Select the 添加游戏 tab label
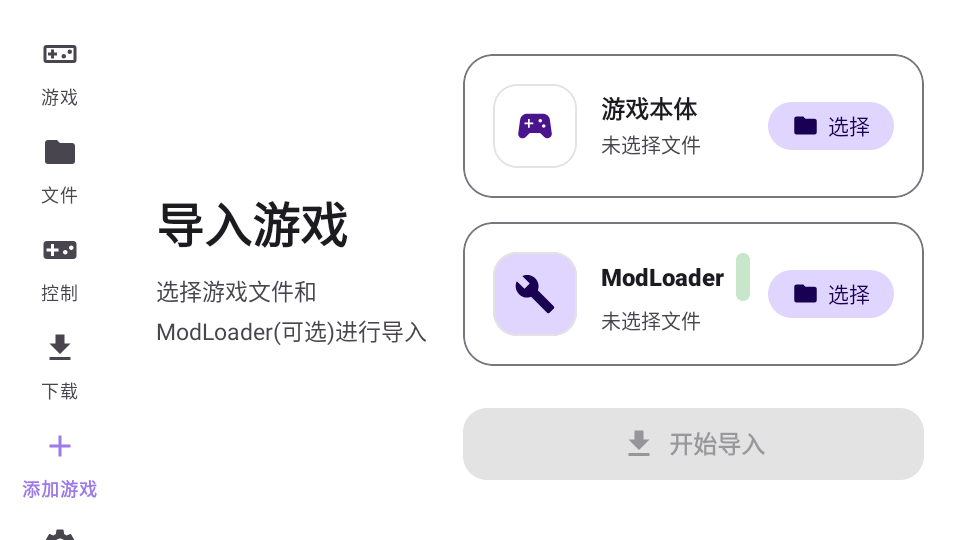The width and height of the screenshot is (960, 540). [x=59, y=489]
